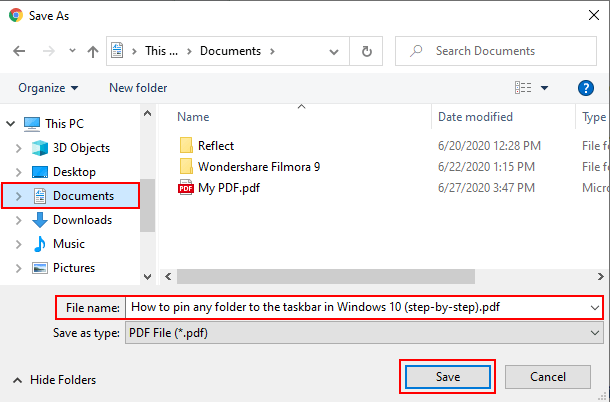Select the Wondershare Filmora 9 folder
This screenshot has height=402, width=610.
pos(259,167)
